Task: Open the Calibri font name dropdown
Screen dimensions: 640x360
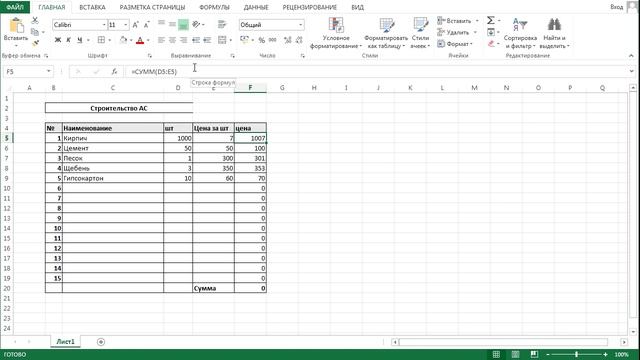Action: [104, 25]
